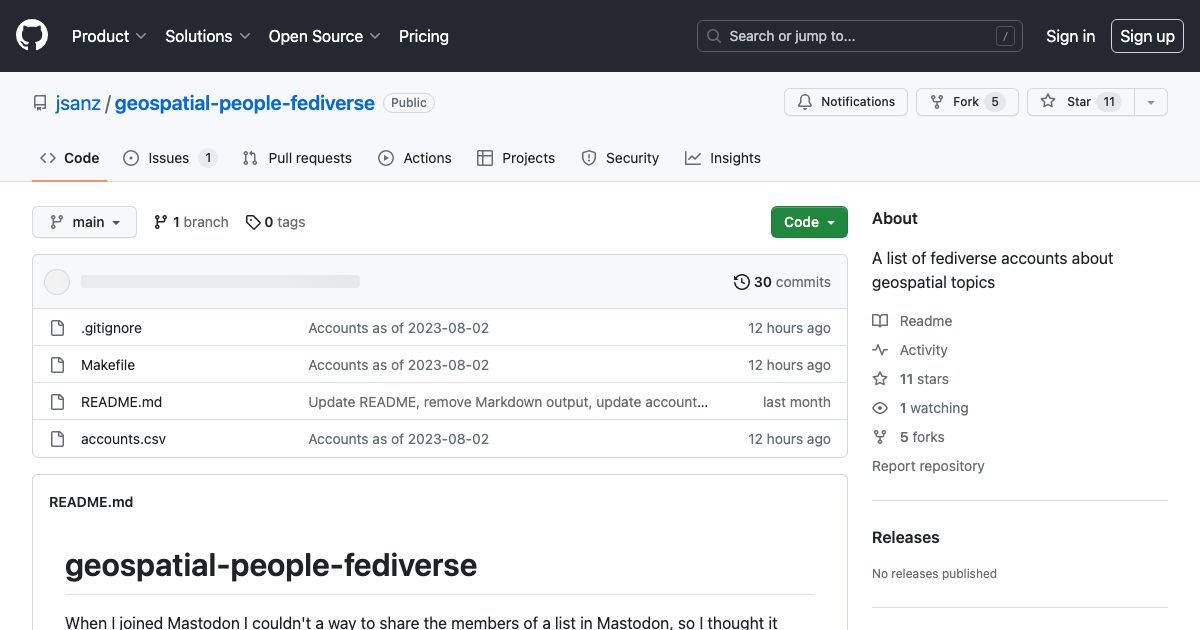Image resolution: width=1200 pixels, height=630 pixels.
Task: Expand the Star options dropdown arrow
Action: coord(1150,101)
